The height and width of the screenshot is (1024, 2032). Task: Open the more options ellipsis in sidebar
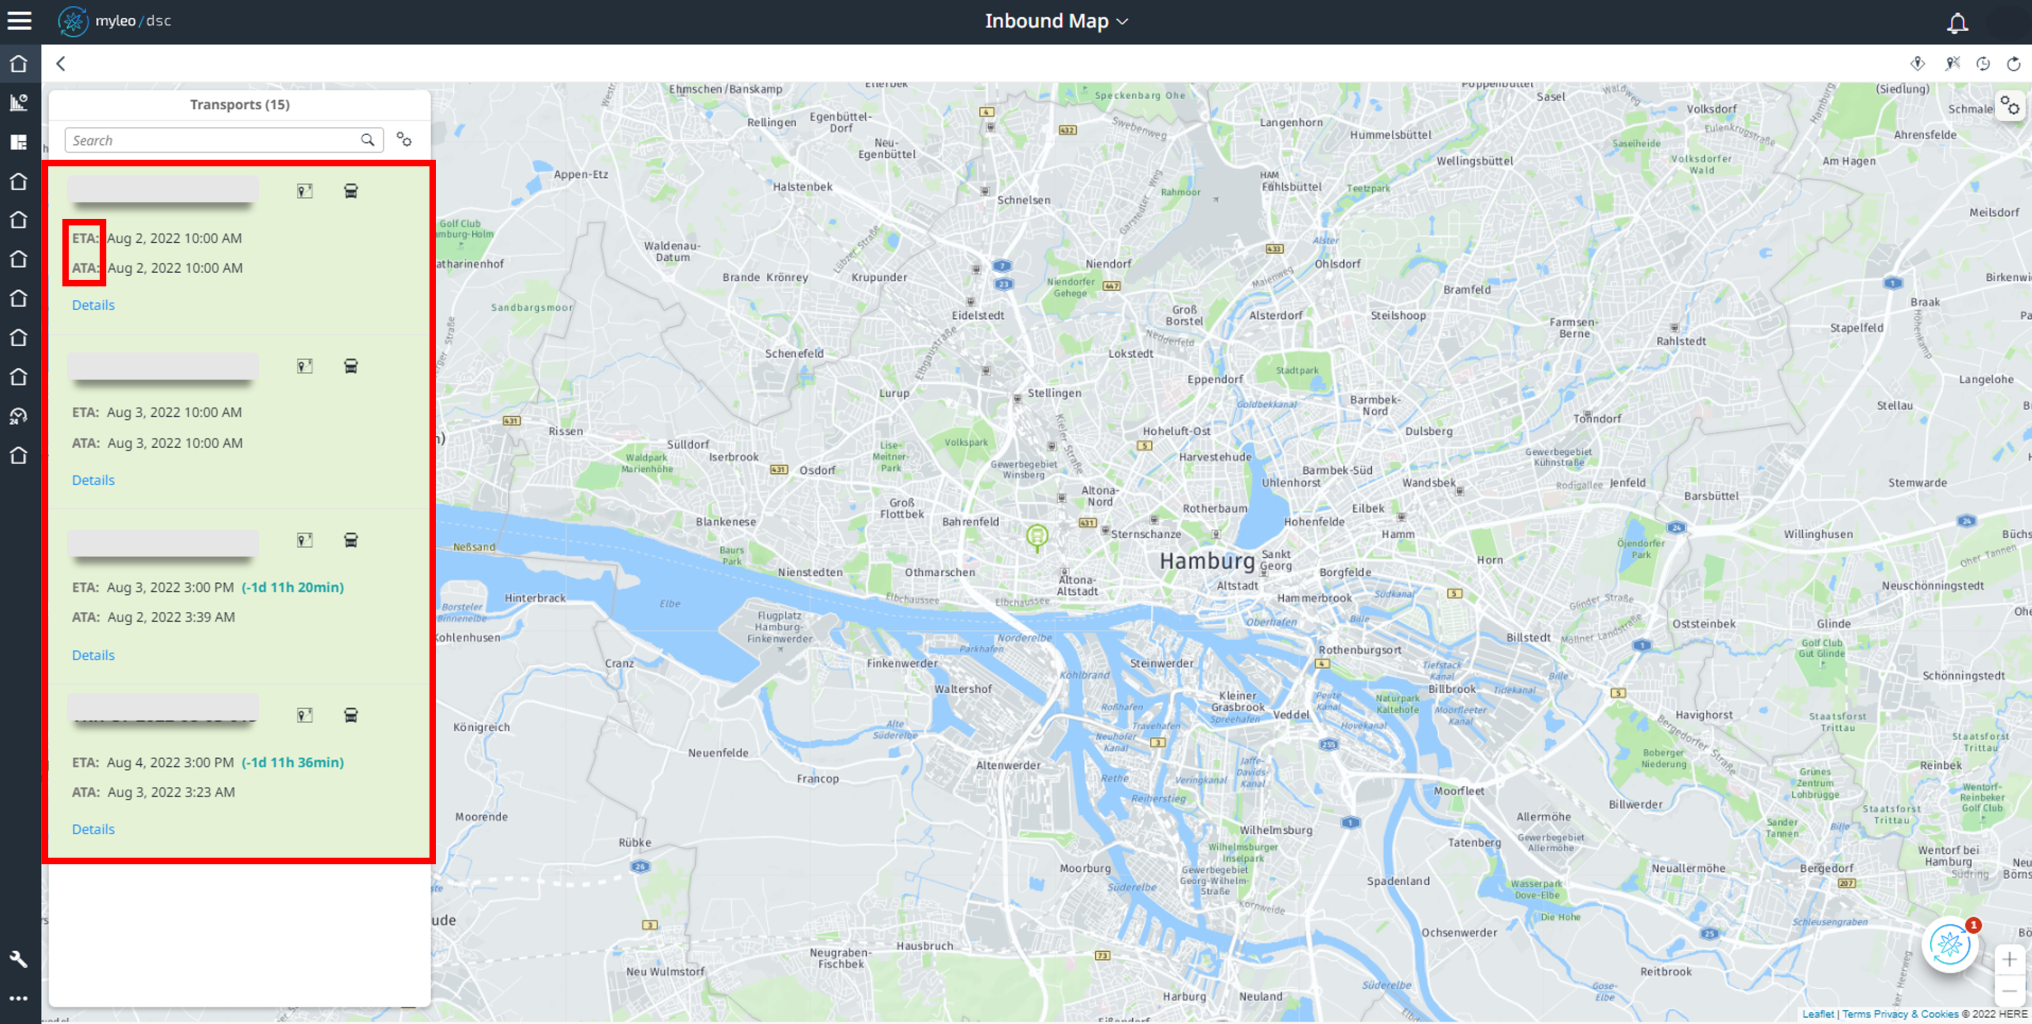(19, 998)
